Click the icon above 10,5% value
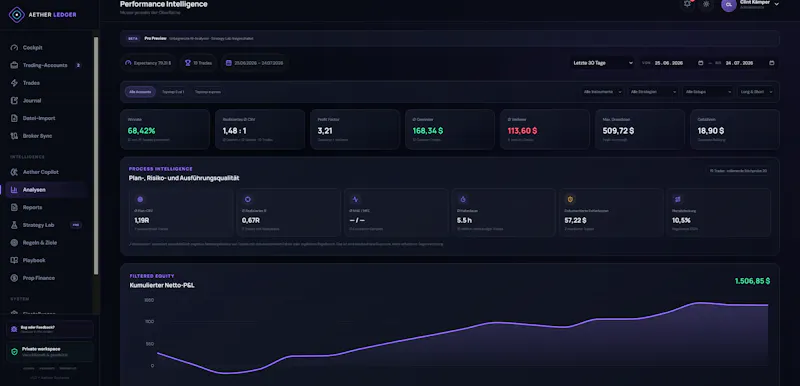Viewport: 800px width, 386px height. [678, 199]
